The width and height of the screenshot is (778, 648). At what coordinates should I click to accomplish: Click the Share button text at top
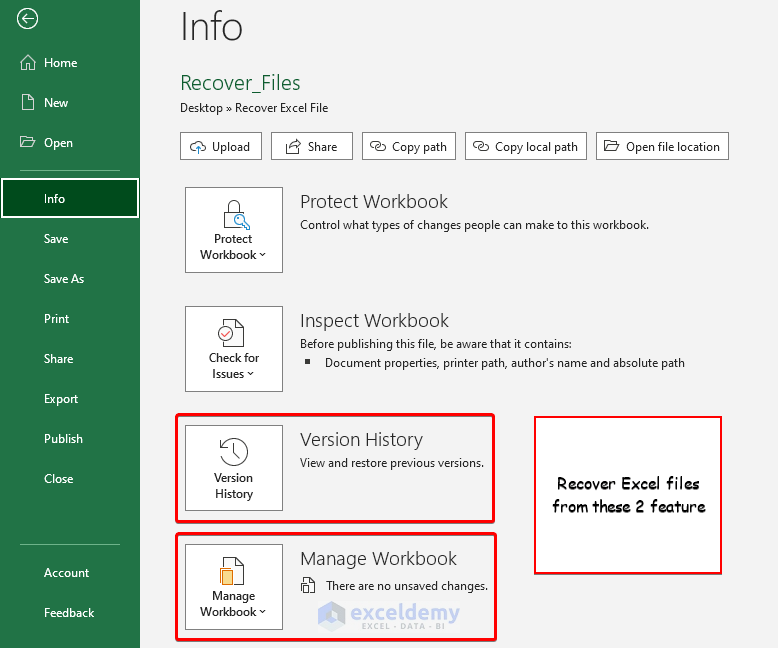click(322, 146)
